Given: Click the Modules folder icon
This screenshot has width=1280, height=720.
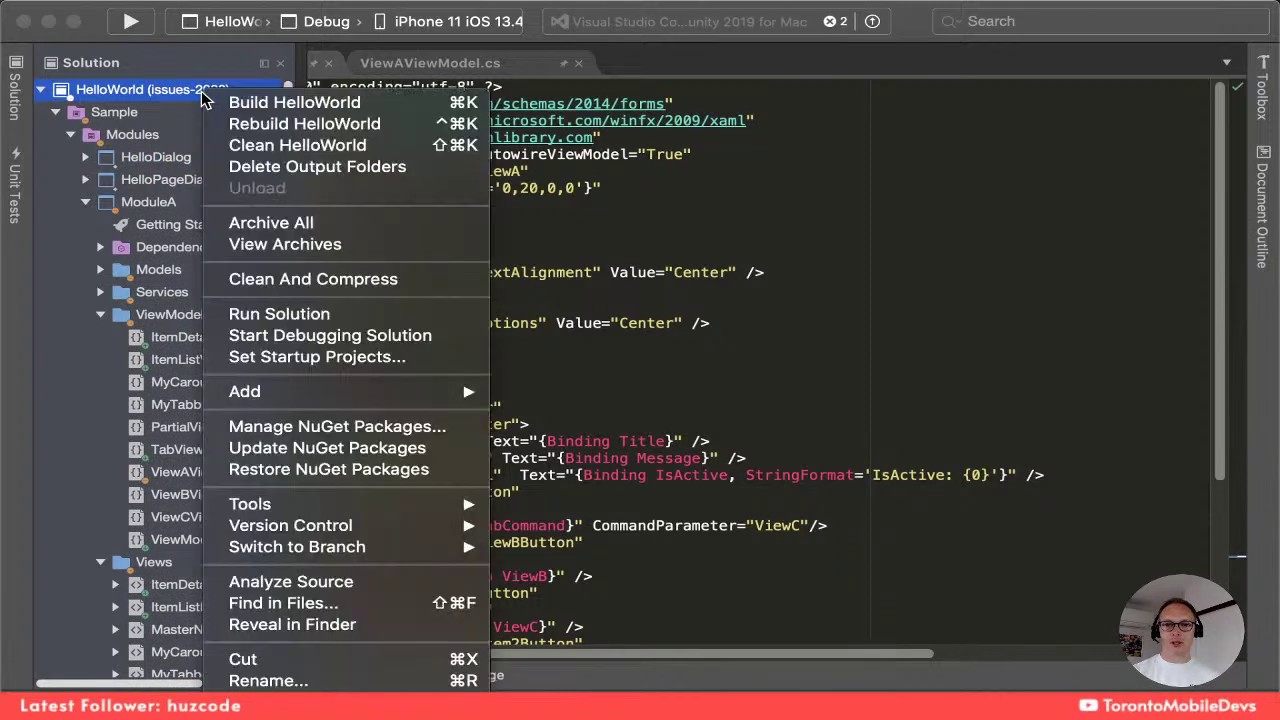Looking at the screenshot, I should tap(91, 134).
